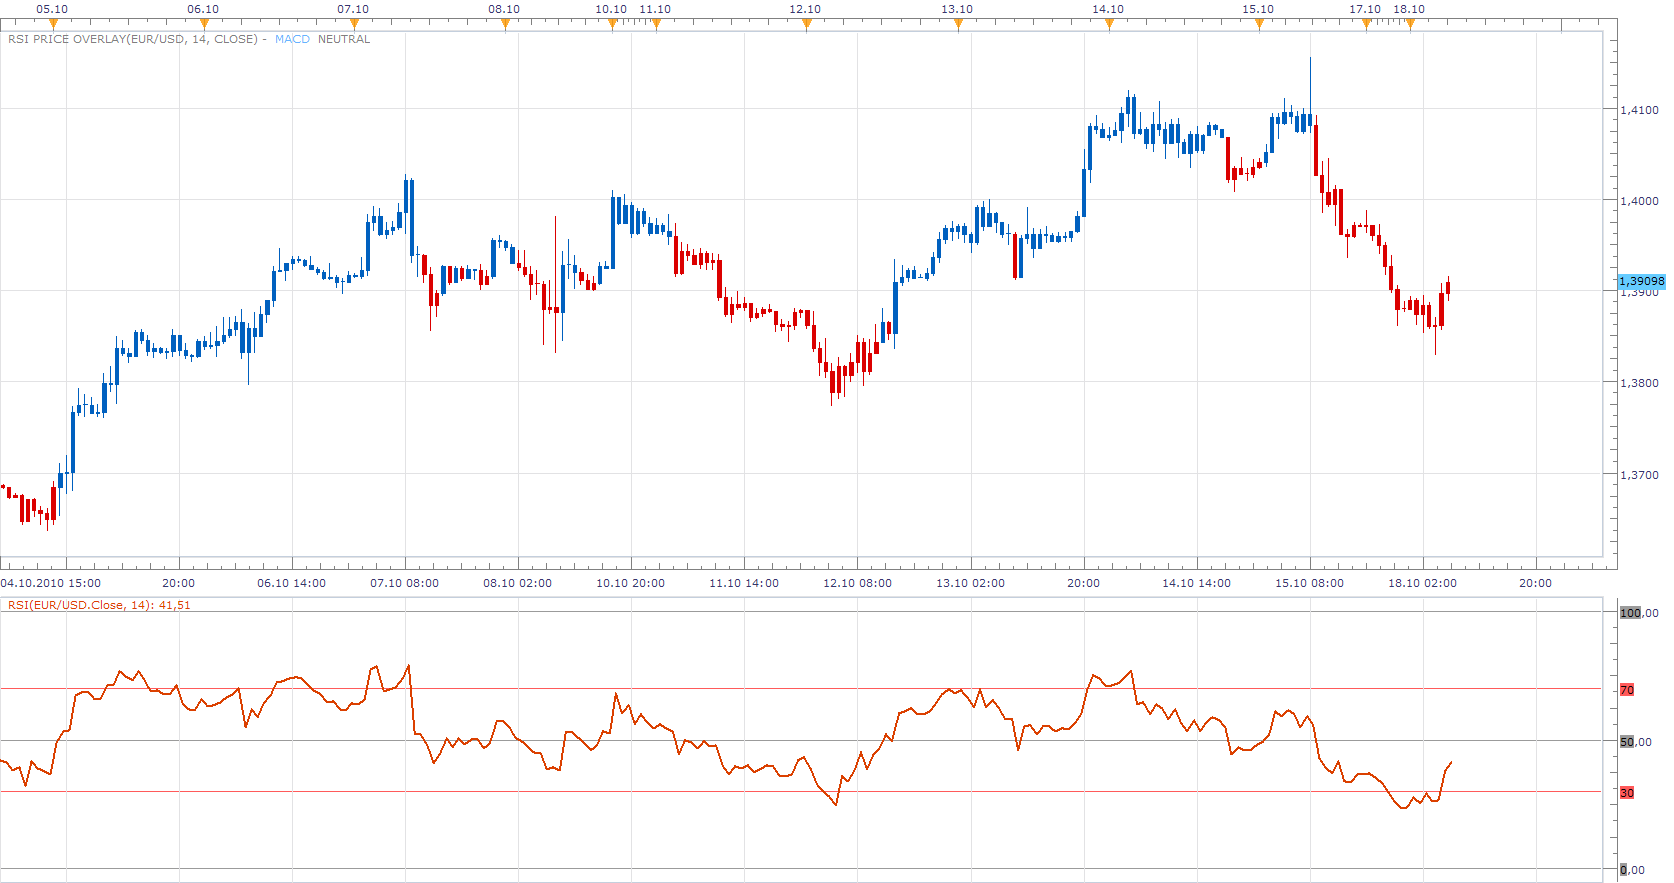Click the 10.10 20:00 time label
The height and width of the screenshot is (883, 1674).
631,583
